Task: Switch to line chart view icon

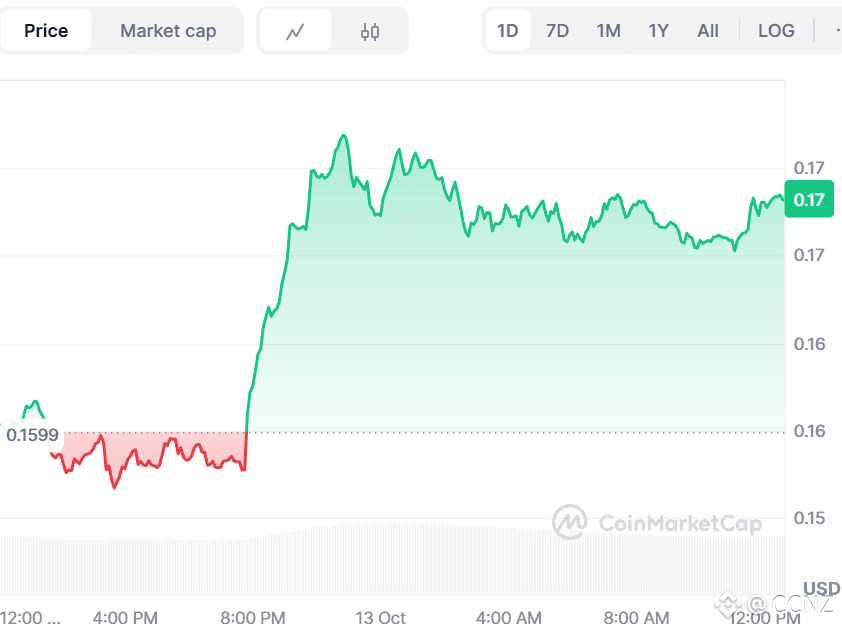Action: pos(295,32)
